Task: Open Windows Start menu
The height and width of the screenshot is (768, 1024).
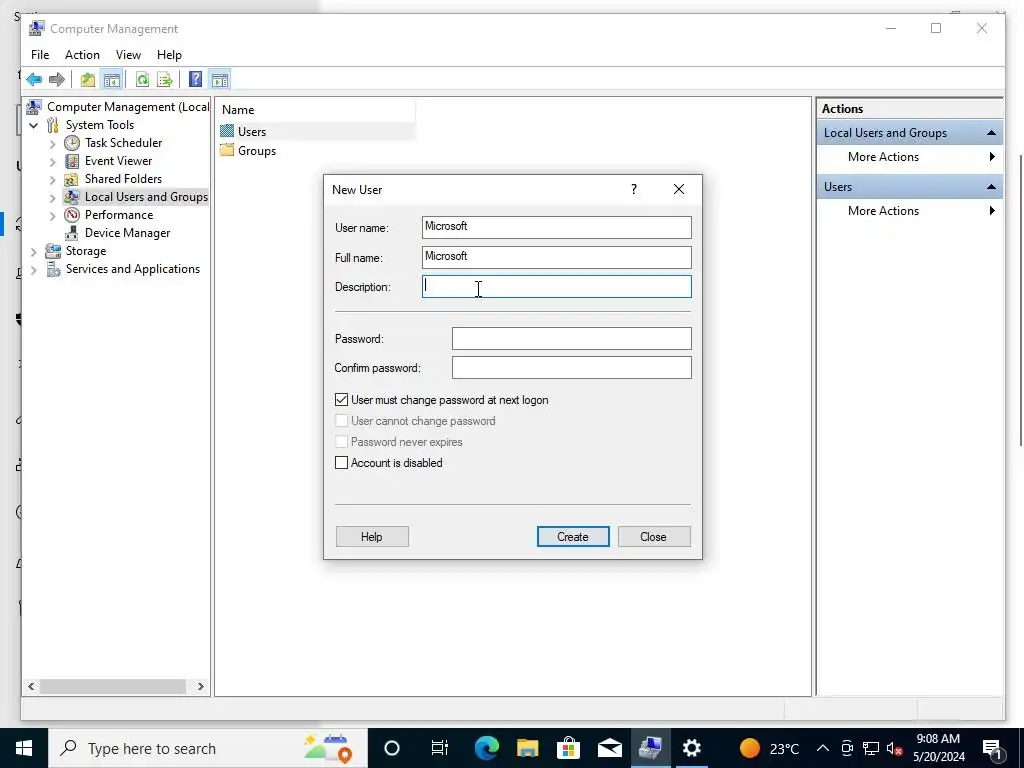Action: 24,748
